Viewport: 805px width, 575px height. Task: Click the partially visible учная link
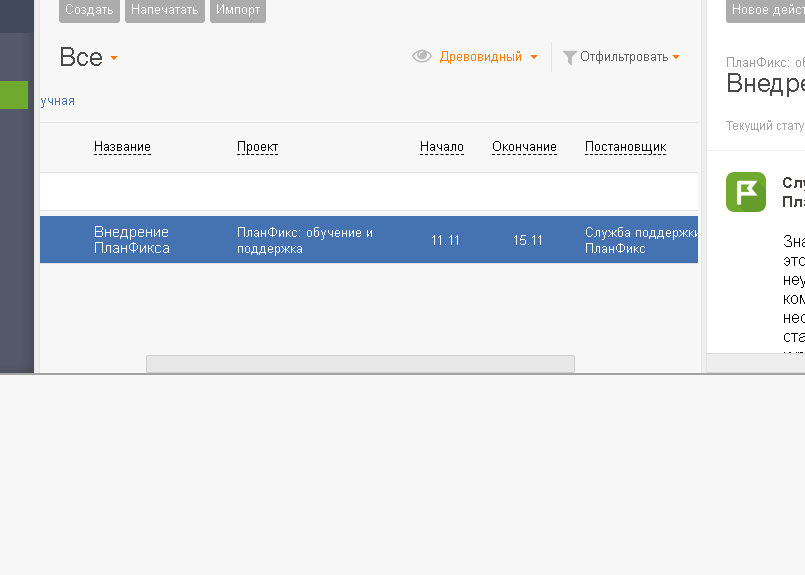click(58, 101)
